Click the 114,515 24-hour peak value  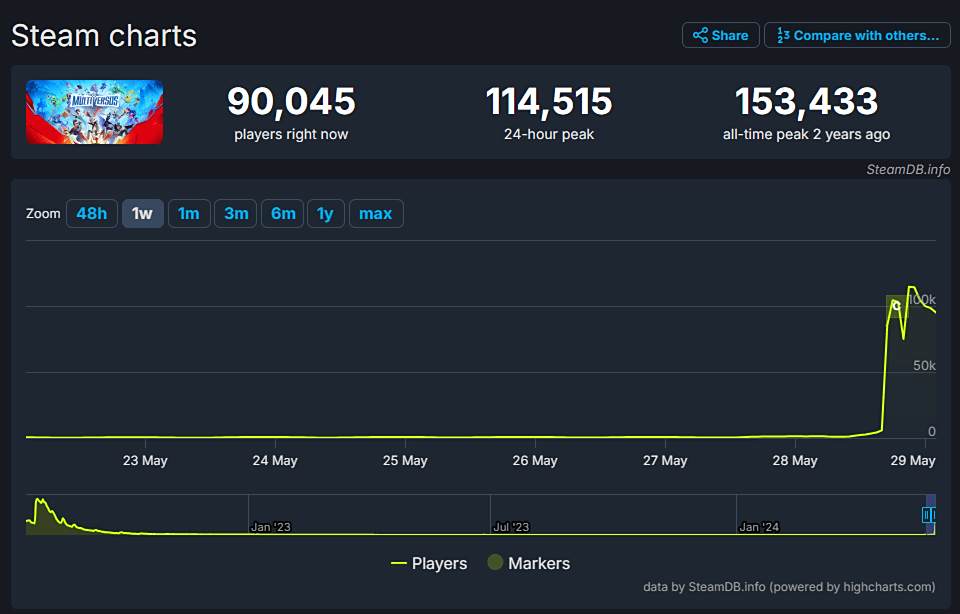tap(549, 101)
